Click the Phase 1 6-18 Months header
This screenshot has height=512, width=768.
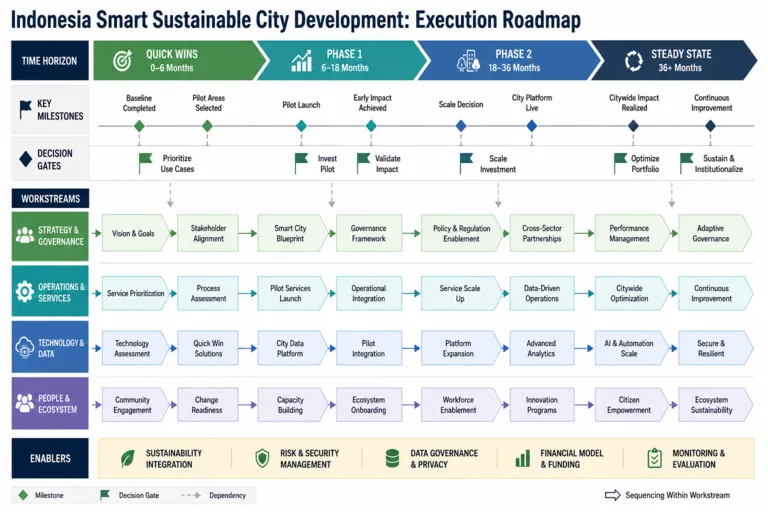click(x=343, y=60)
